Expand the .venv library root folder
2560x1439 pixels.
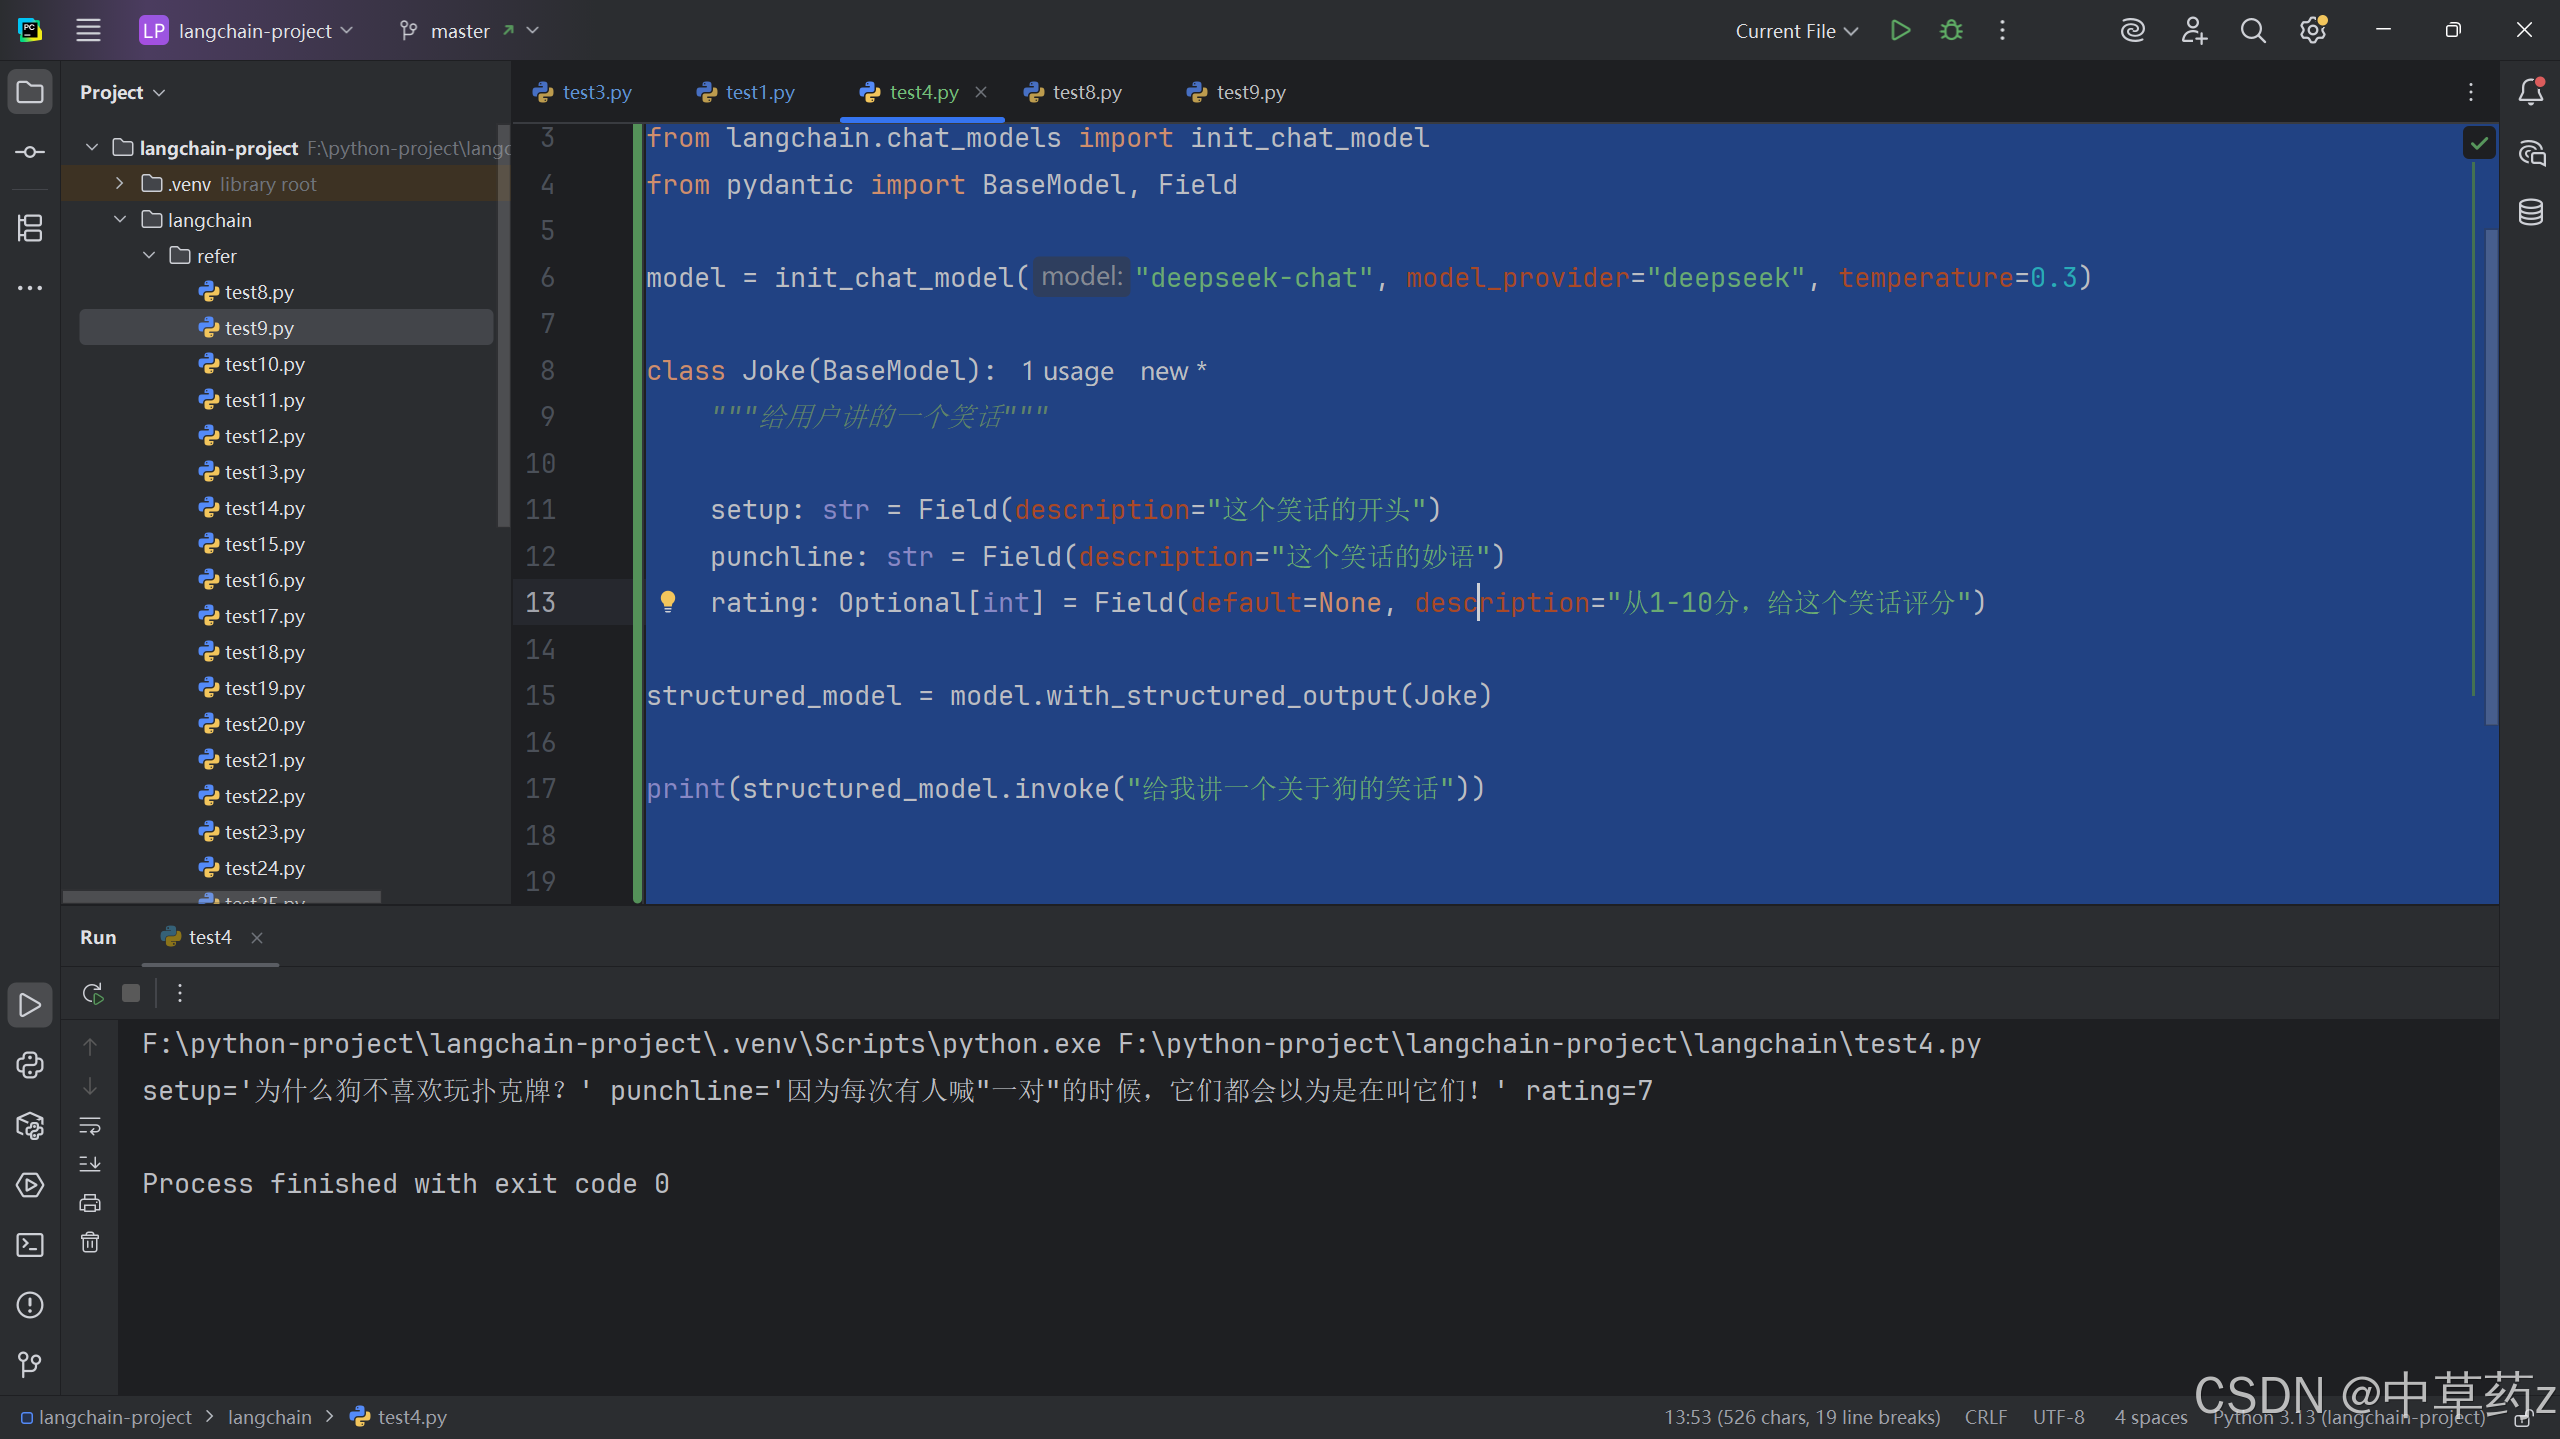click(120, 184)
